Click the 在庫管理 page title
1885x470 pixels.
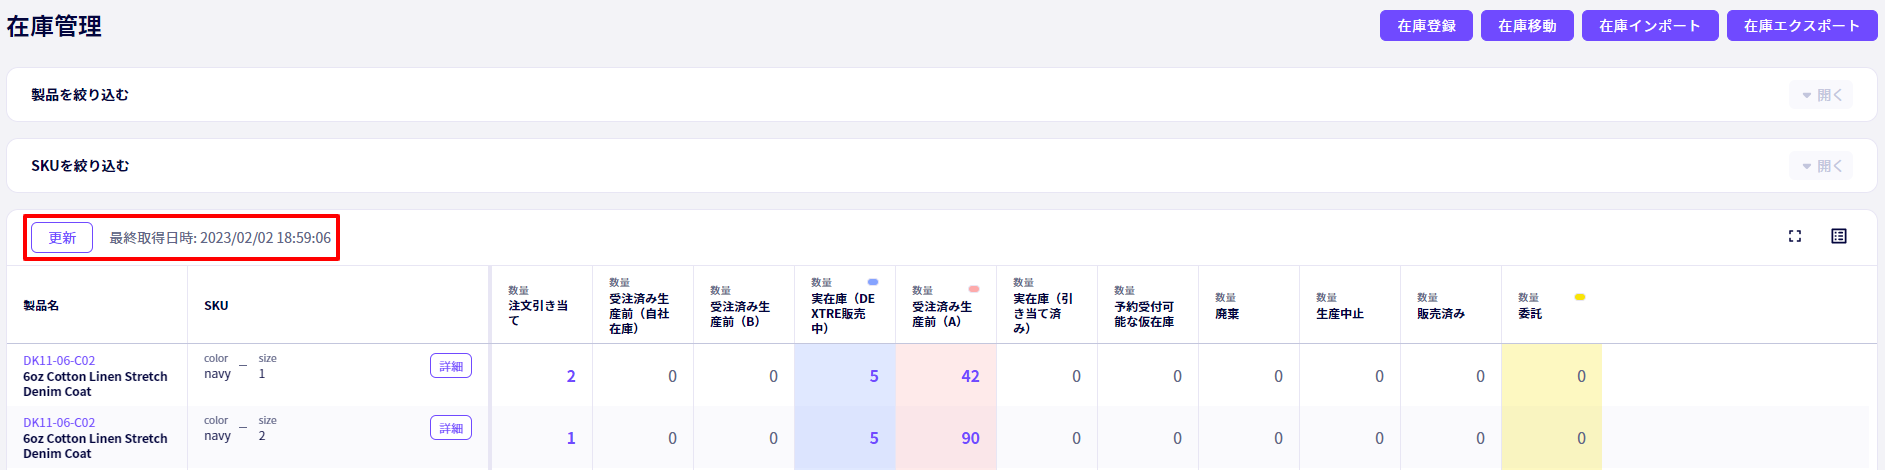click(54, 26)
